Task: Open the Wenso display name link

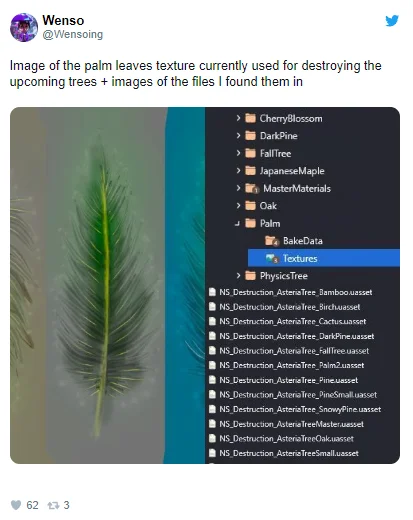Action: click(x=63, y=20)
